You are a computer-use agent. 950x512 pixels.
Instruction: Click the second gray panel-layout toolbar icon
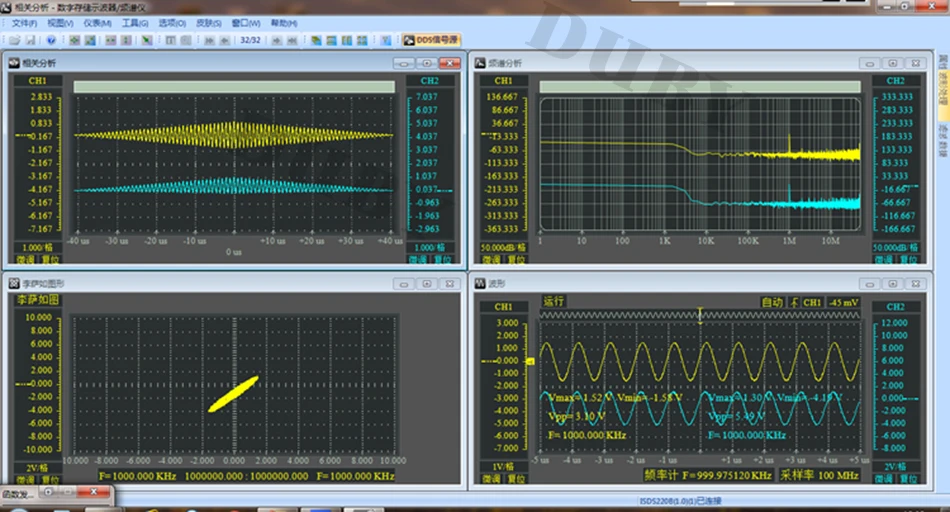tap(186, 40)
